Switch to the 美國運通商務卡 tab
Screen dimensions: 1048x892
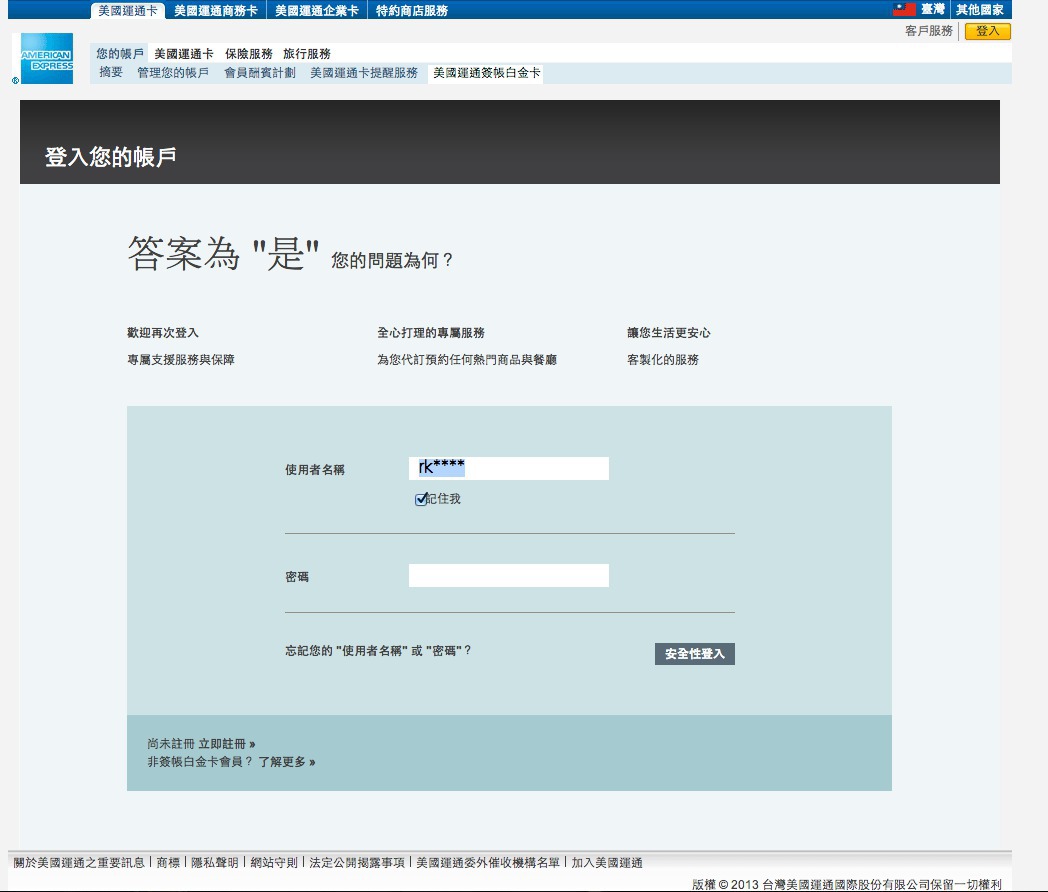pyautogui.click(x=216, y=11)
